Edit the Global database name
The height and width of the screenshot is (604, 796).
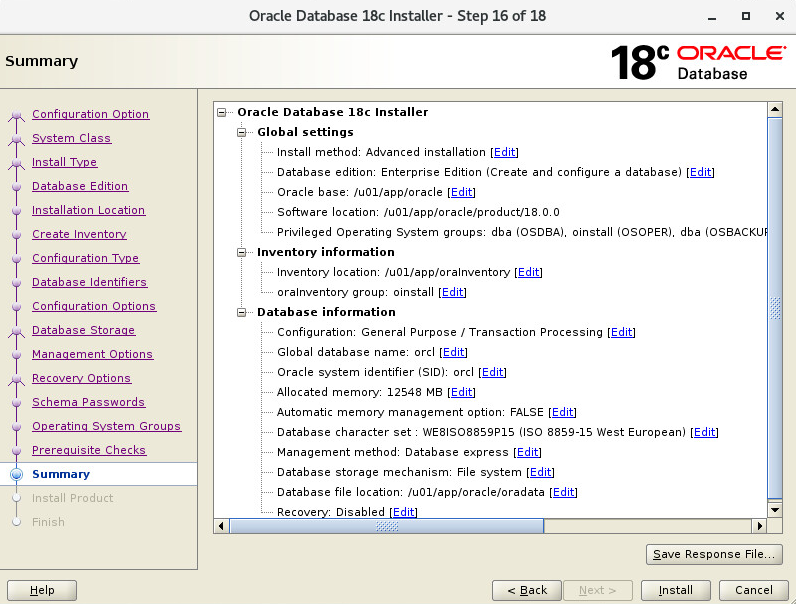[x=453, y=352]
